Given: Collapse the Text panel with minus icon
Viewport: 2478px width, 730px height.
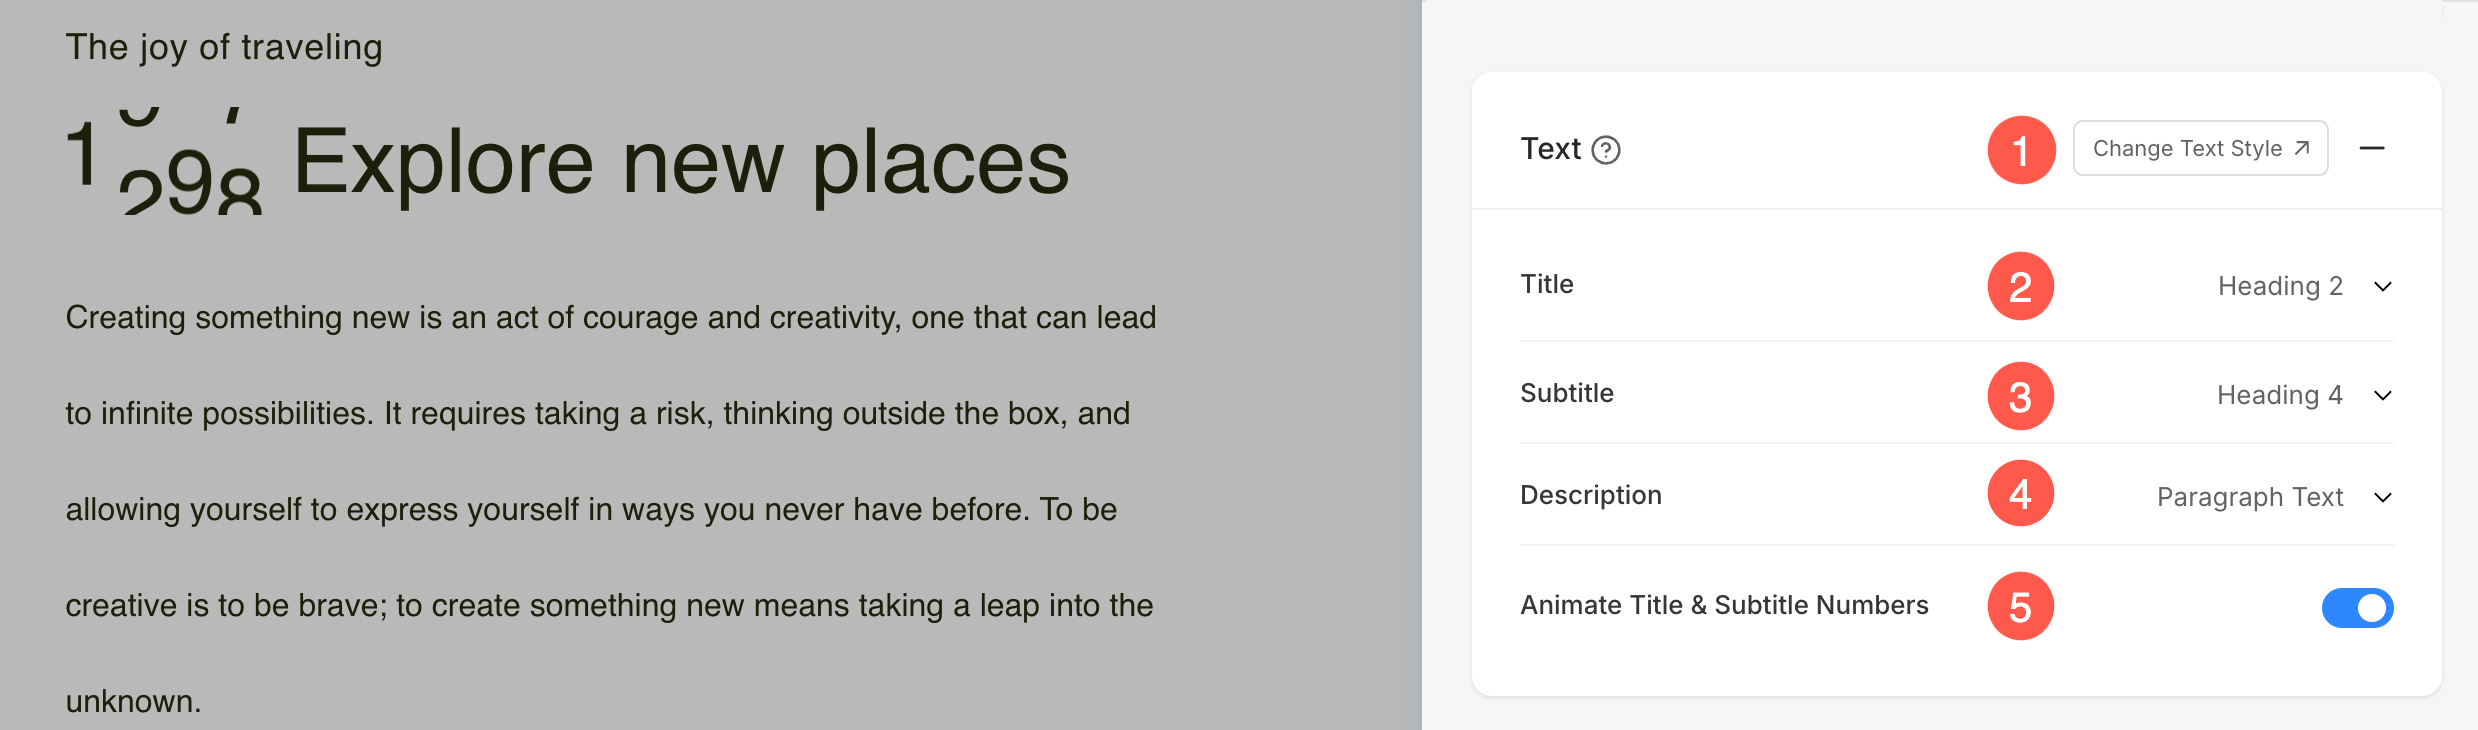Looking at the screenshot, I should [x=2372, y=149].
